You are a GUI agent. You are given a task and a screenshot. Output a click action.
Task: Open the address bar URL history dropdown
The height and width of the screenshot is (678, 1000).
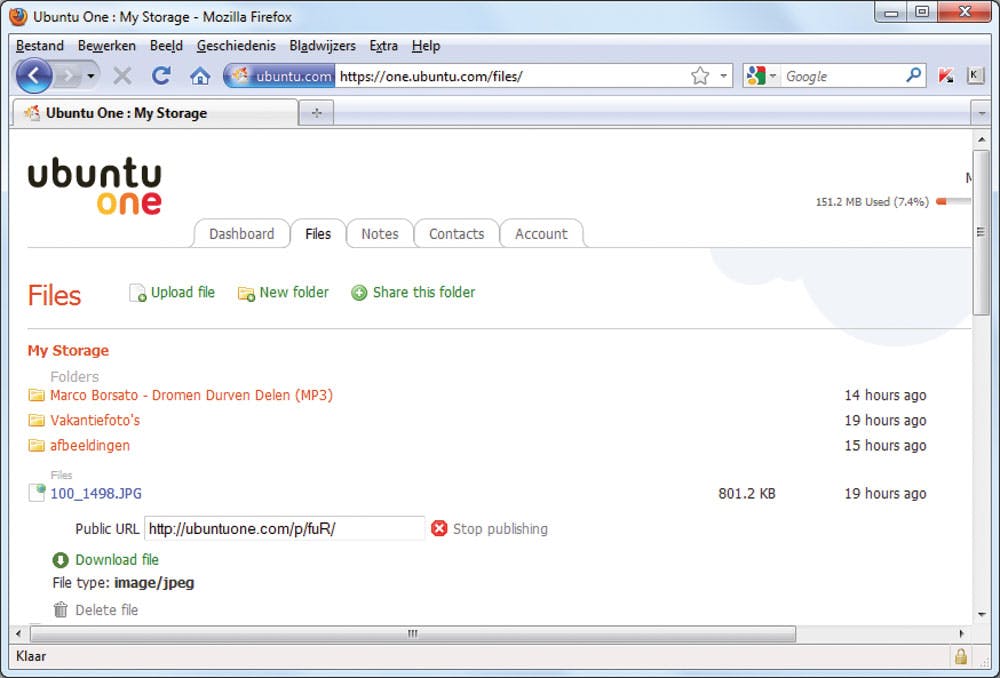tap(723, 76)
